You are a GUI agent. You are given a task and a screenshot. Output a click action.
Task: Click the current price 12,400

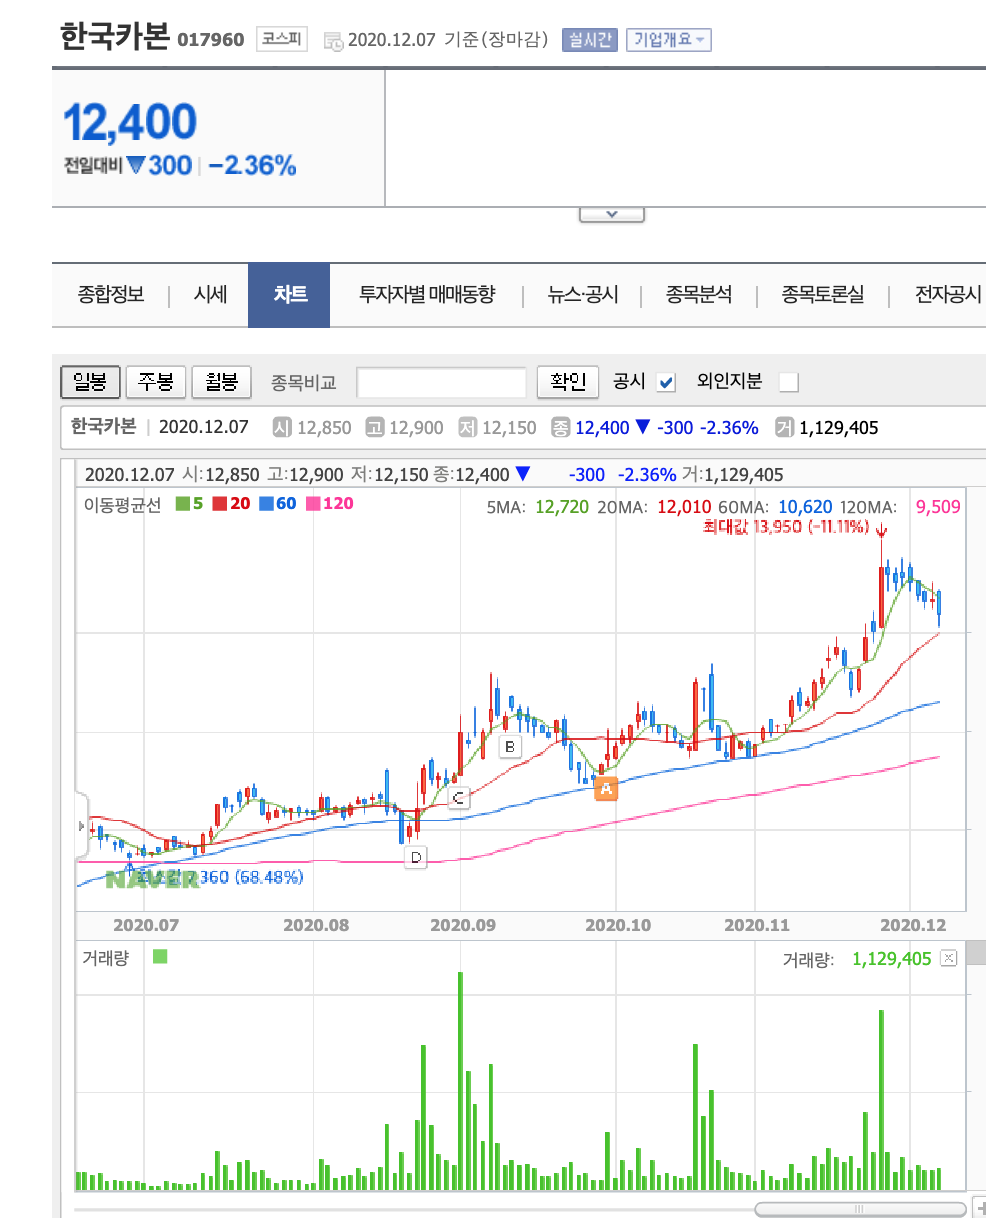[x=130, y=122]
